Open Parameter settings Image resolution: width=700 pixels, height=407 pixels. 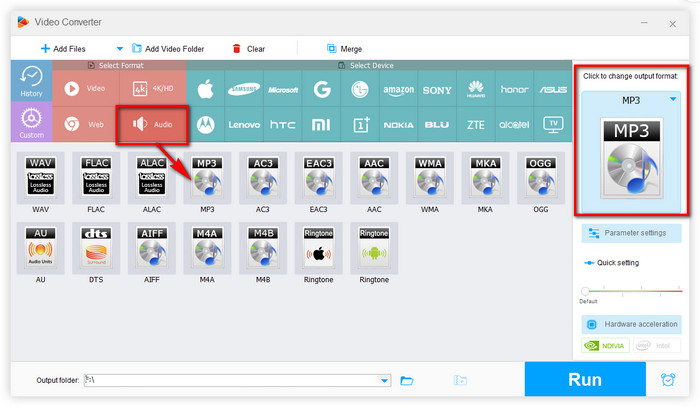point(631,232)
